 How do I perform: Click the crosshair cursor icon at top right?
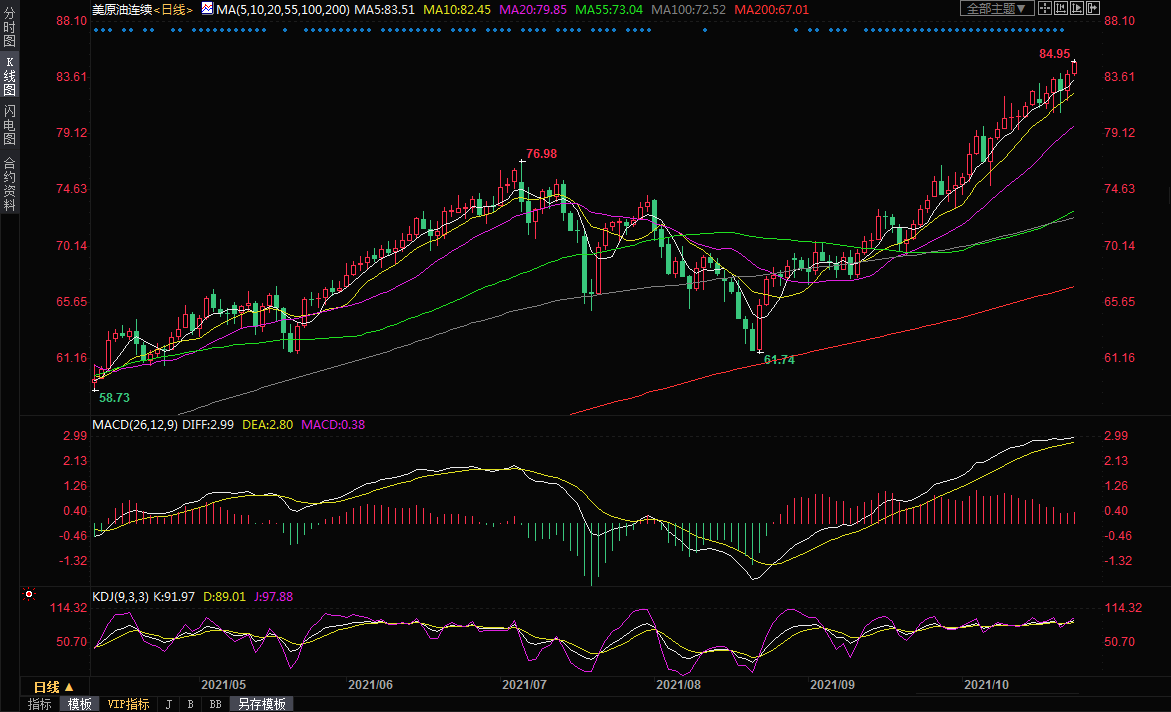coord(1045,8)
